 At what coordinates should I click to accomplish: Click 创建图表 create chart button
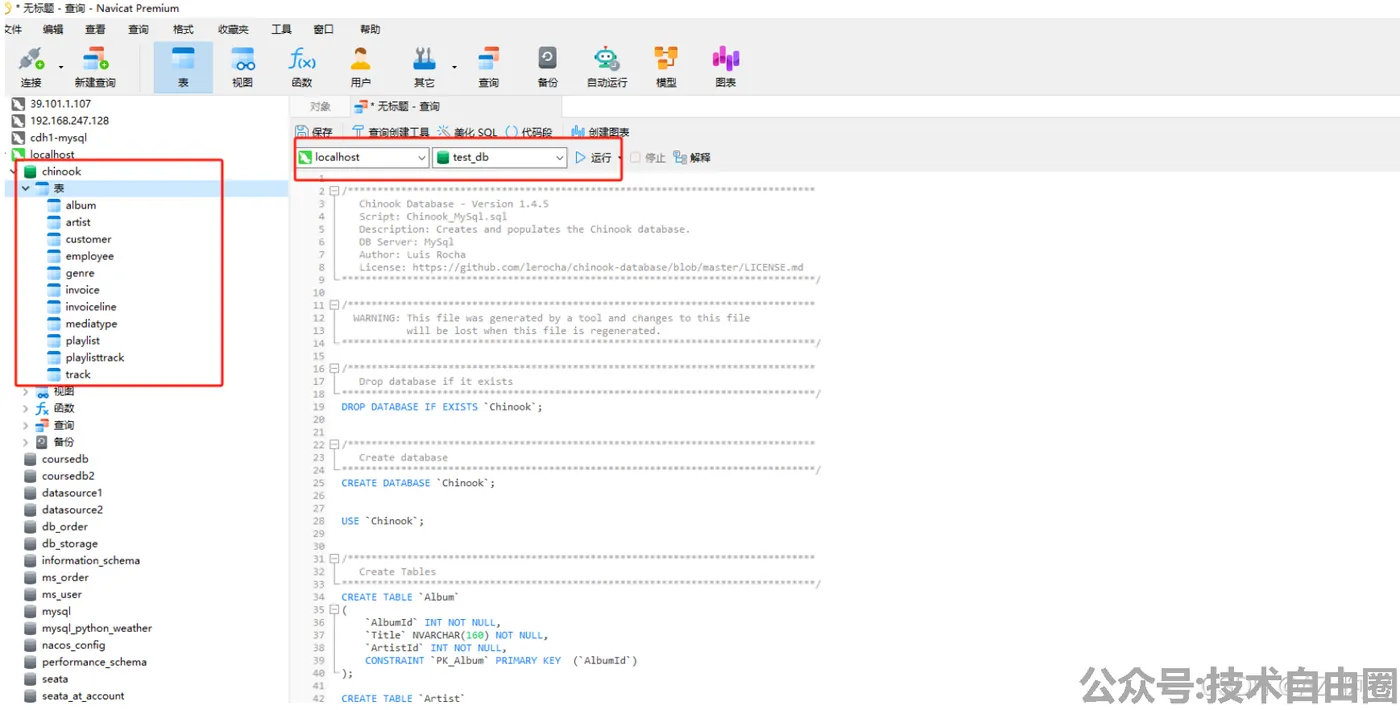click(x=600, y=132)
